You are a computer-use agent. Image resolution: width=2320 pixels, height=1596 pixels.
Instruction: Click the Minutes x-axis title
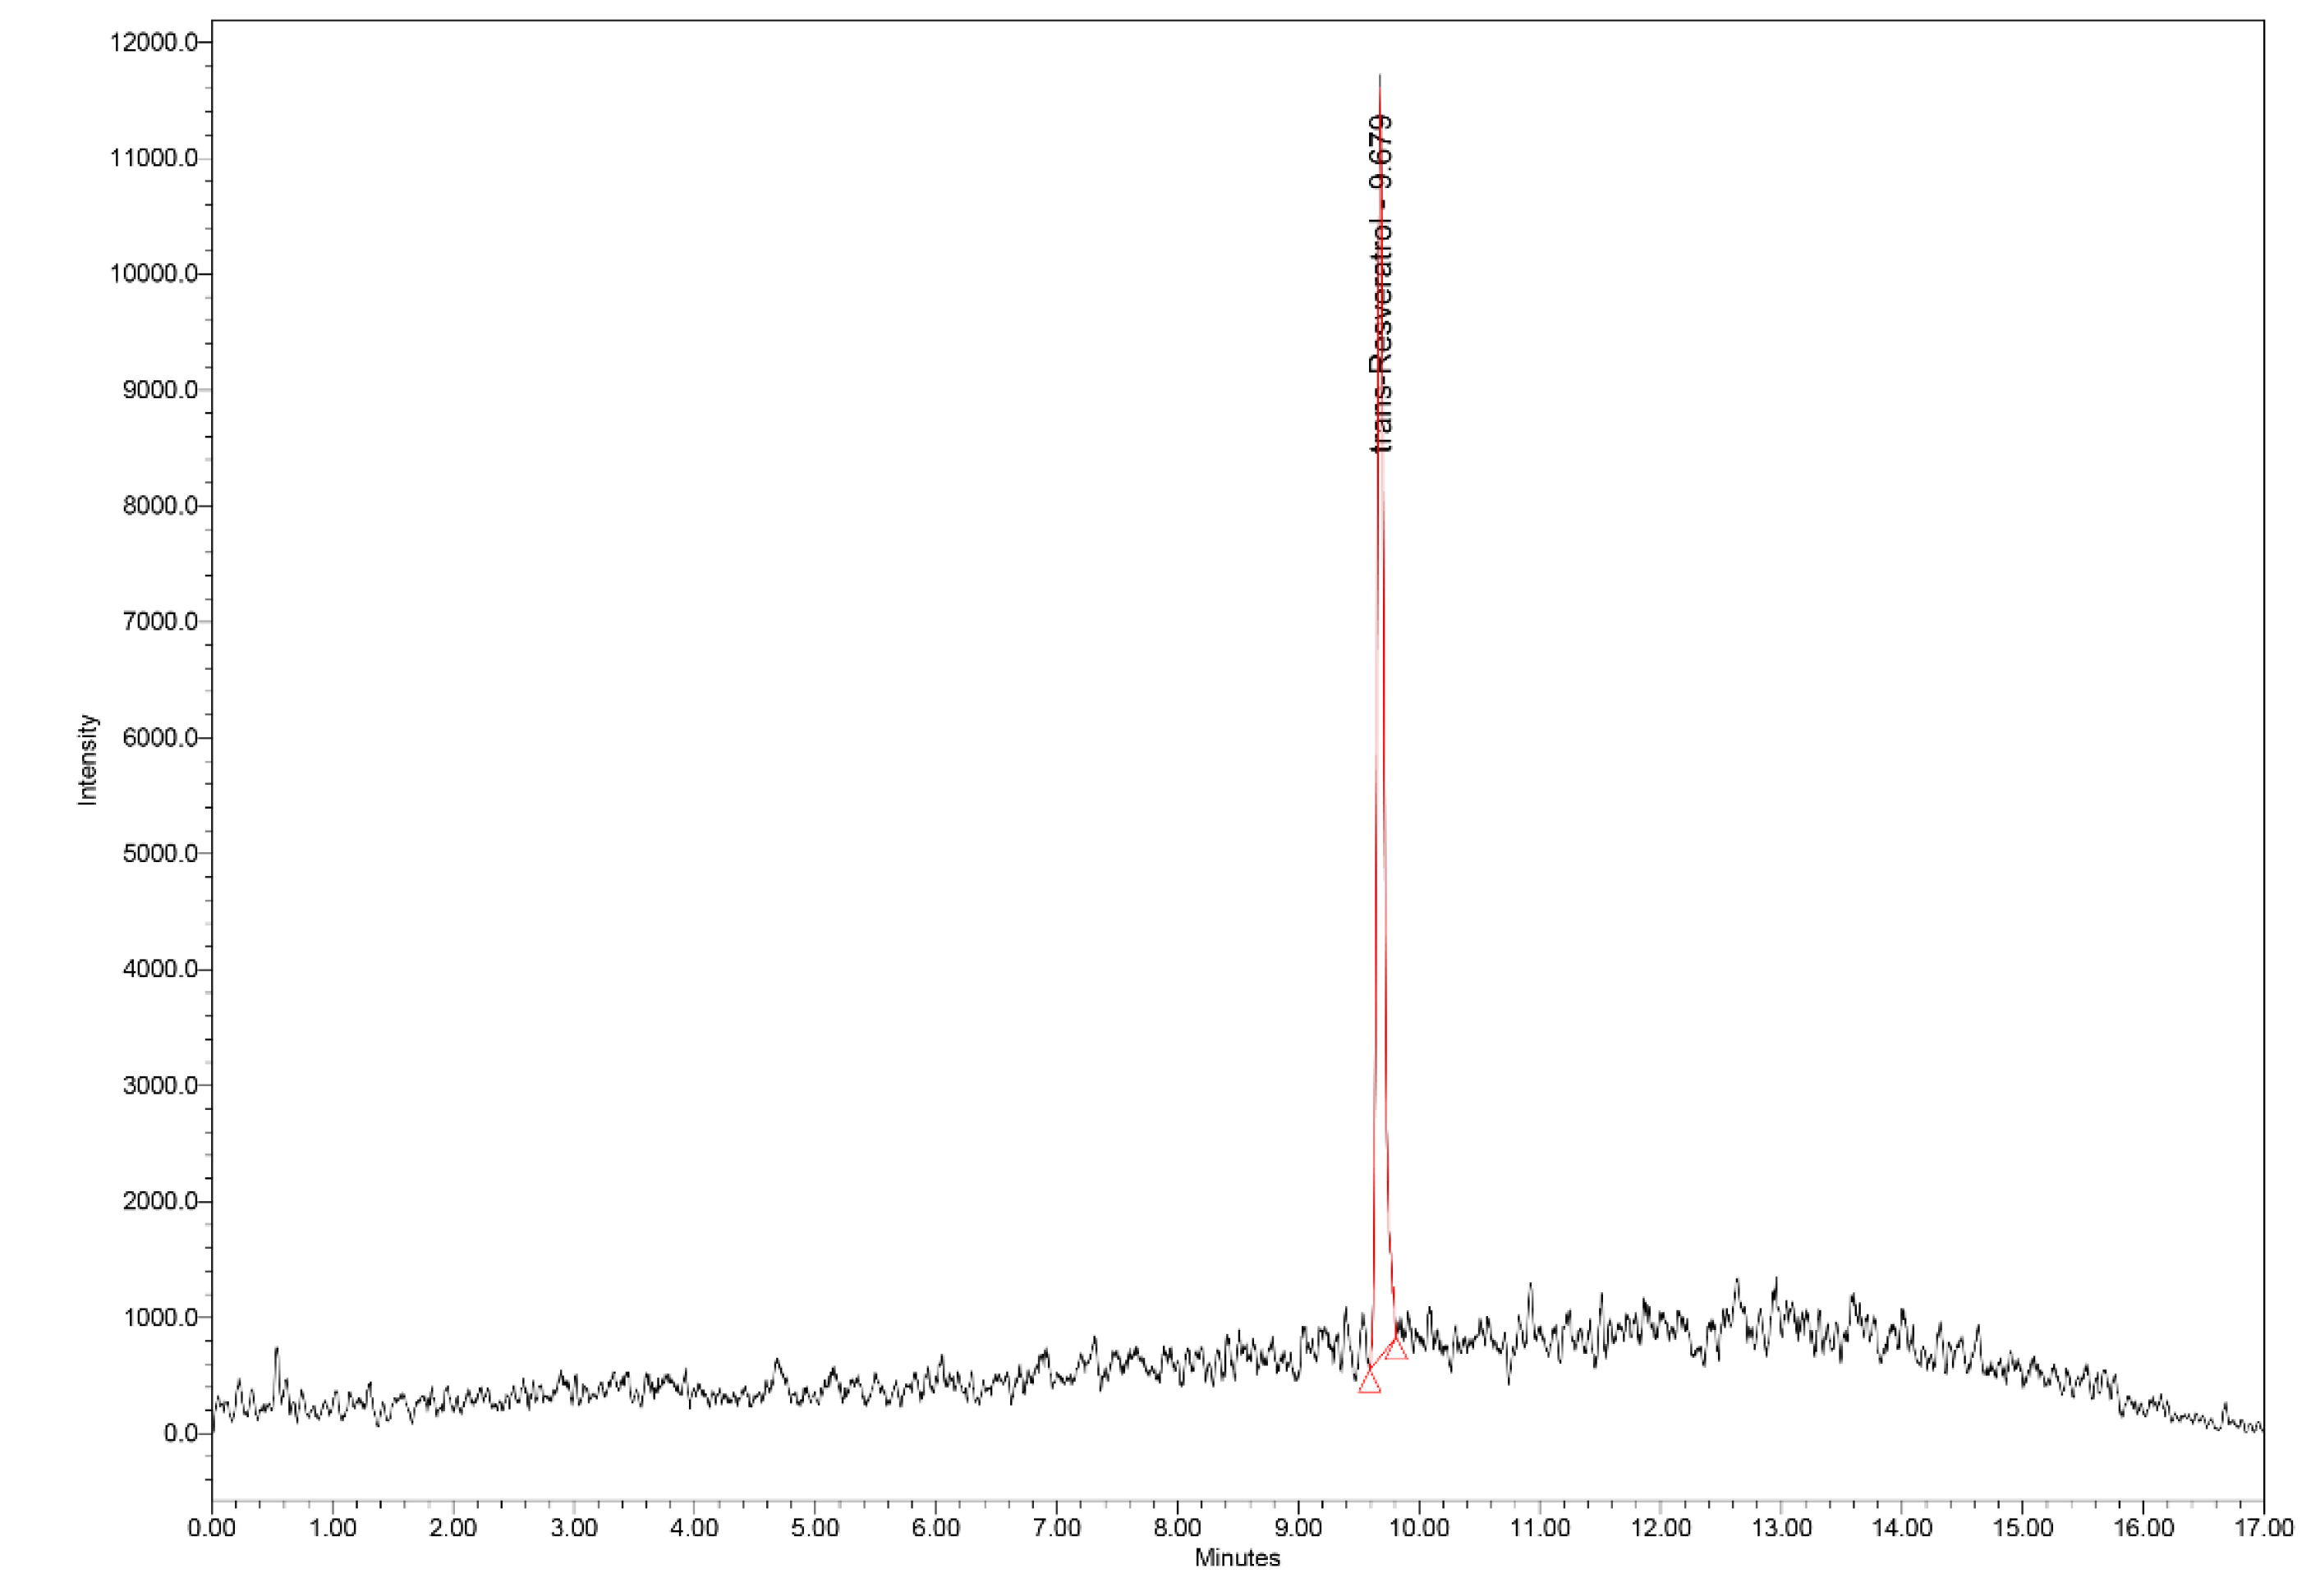(1237, 1558)
